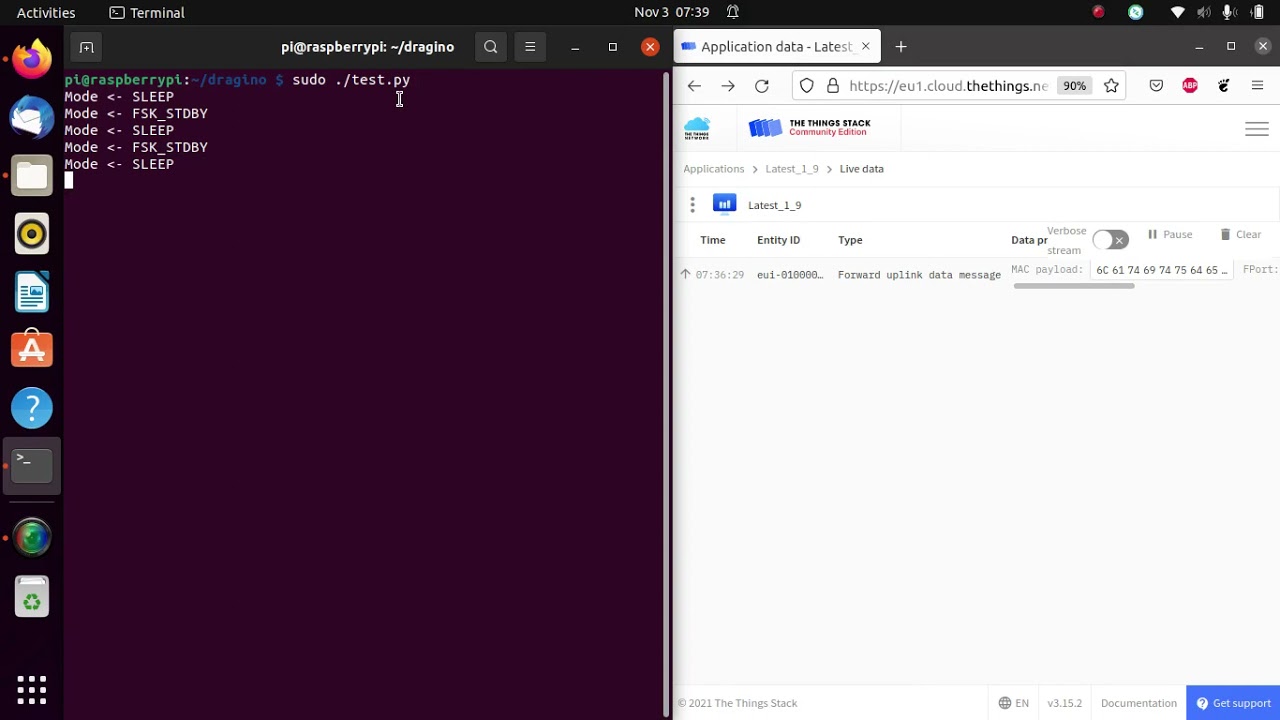Open the three-dot application menu
Screen dimensions: 1280x720
click(x=692, y=205)
